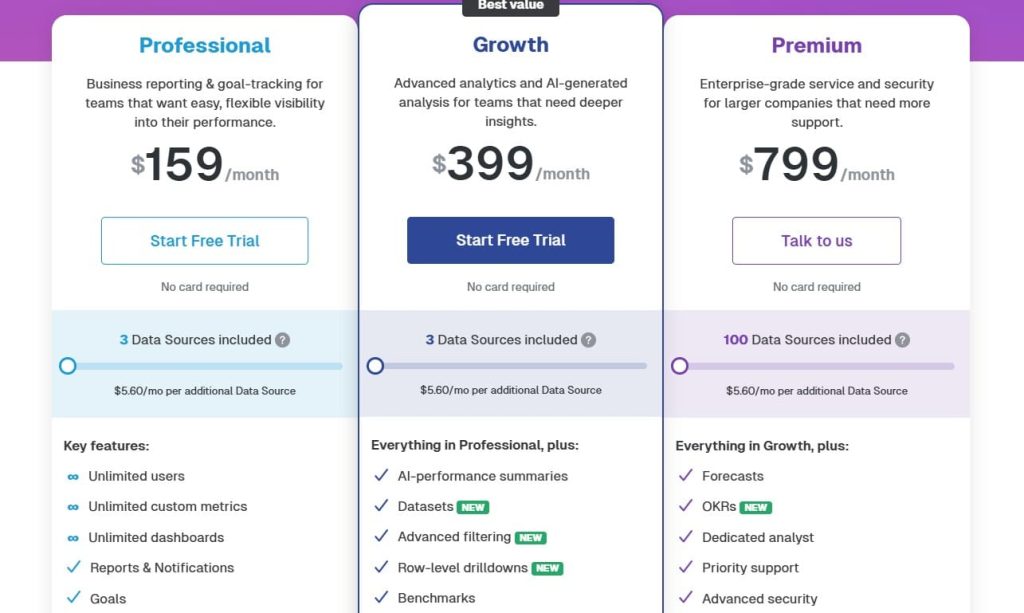Image resolution: width=1024 pixels, height=613 pixels.
Task: Click NEW badge beside Row-level drilldowns
Action: pos(548,568)
